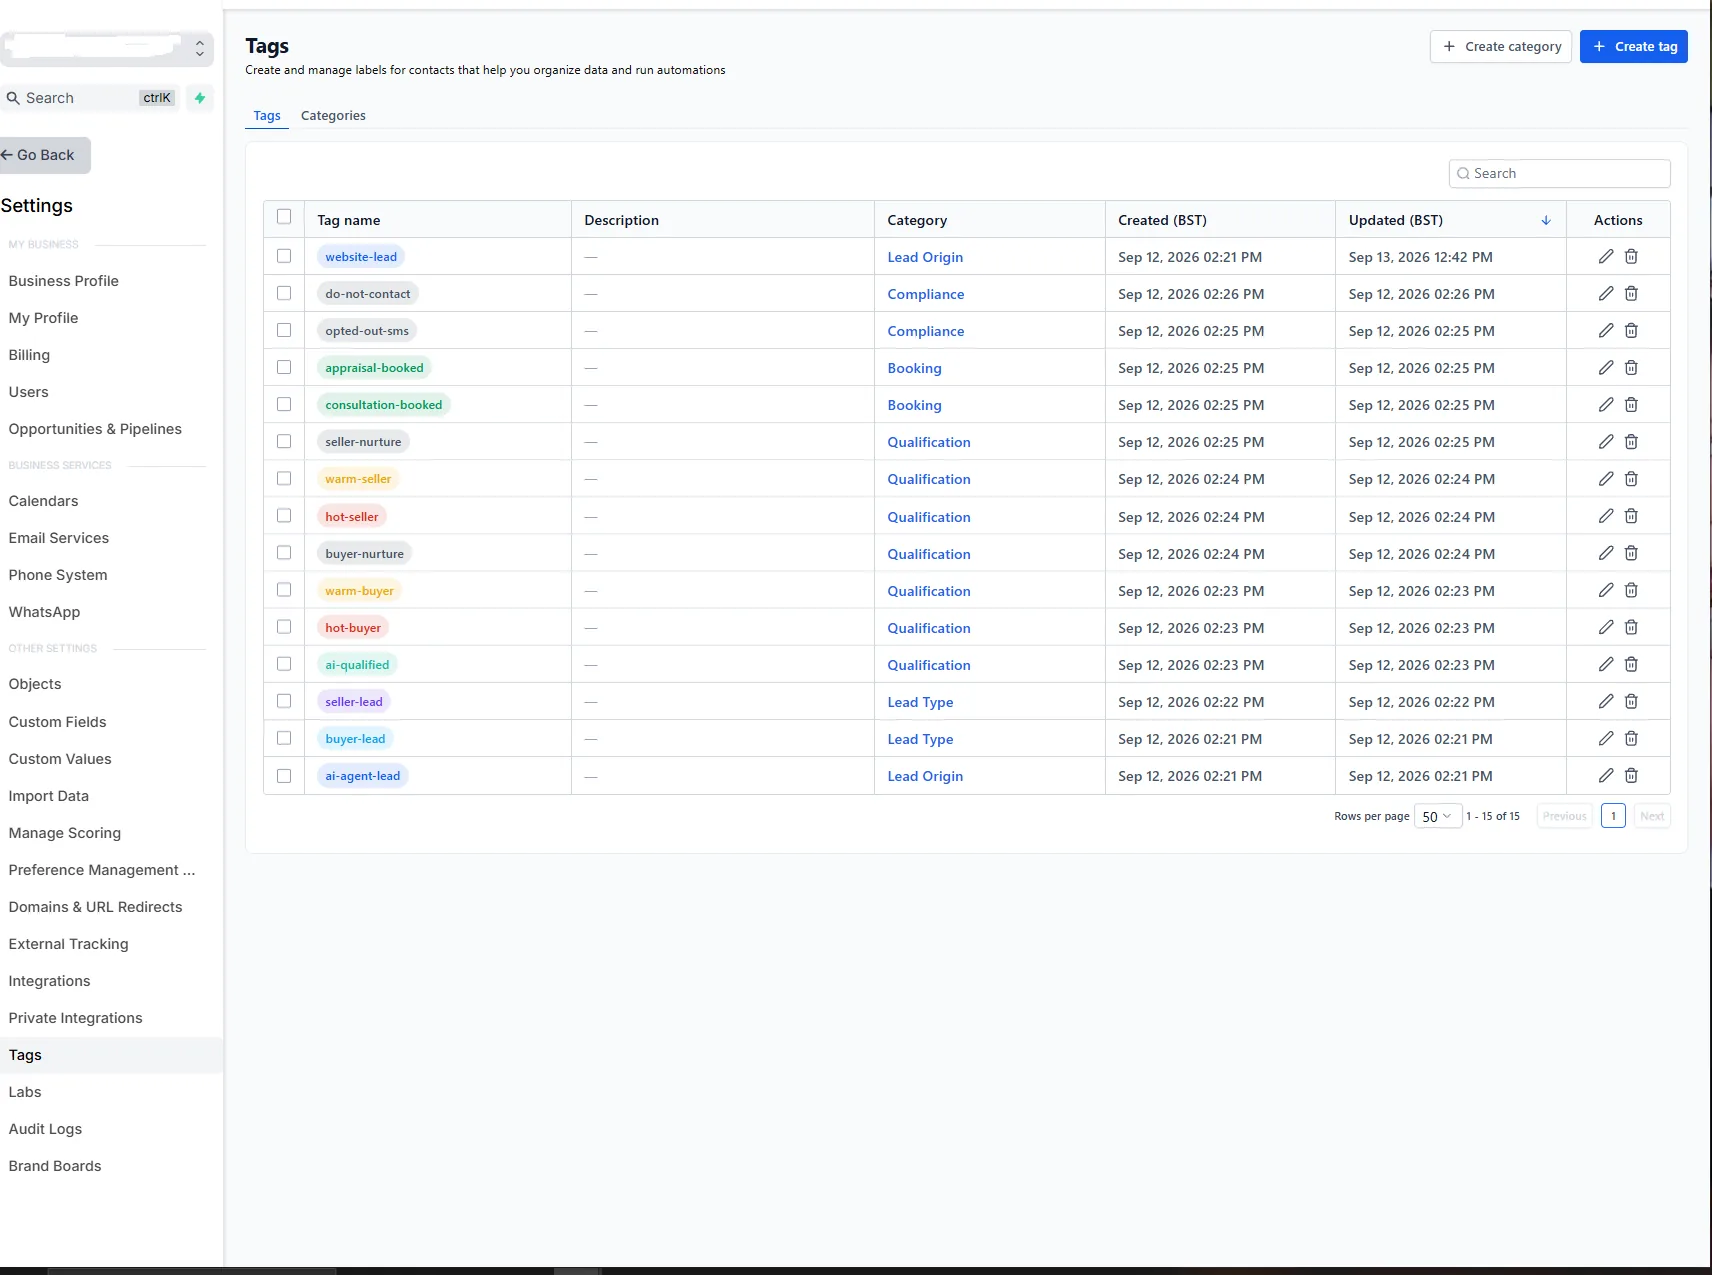This screenshot has width=1712, height=1275.
Task: Edit the ai-qualified tag
Action: click(1605, 664)
